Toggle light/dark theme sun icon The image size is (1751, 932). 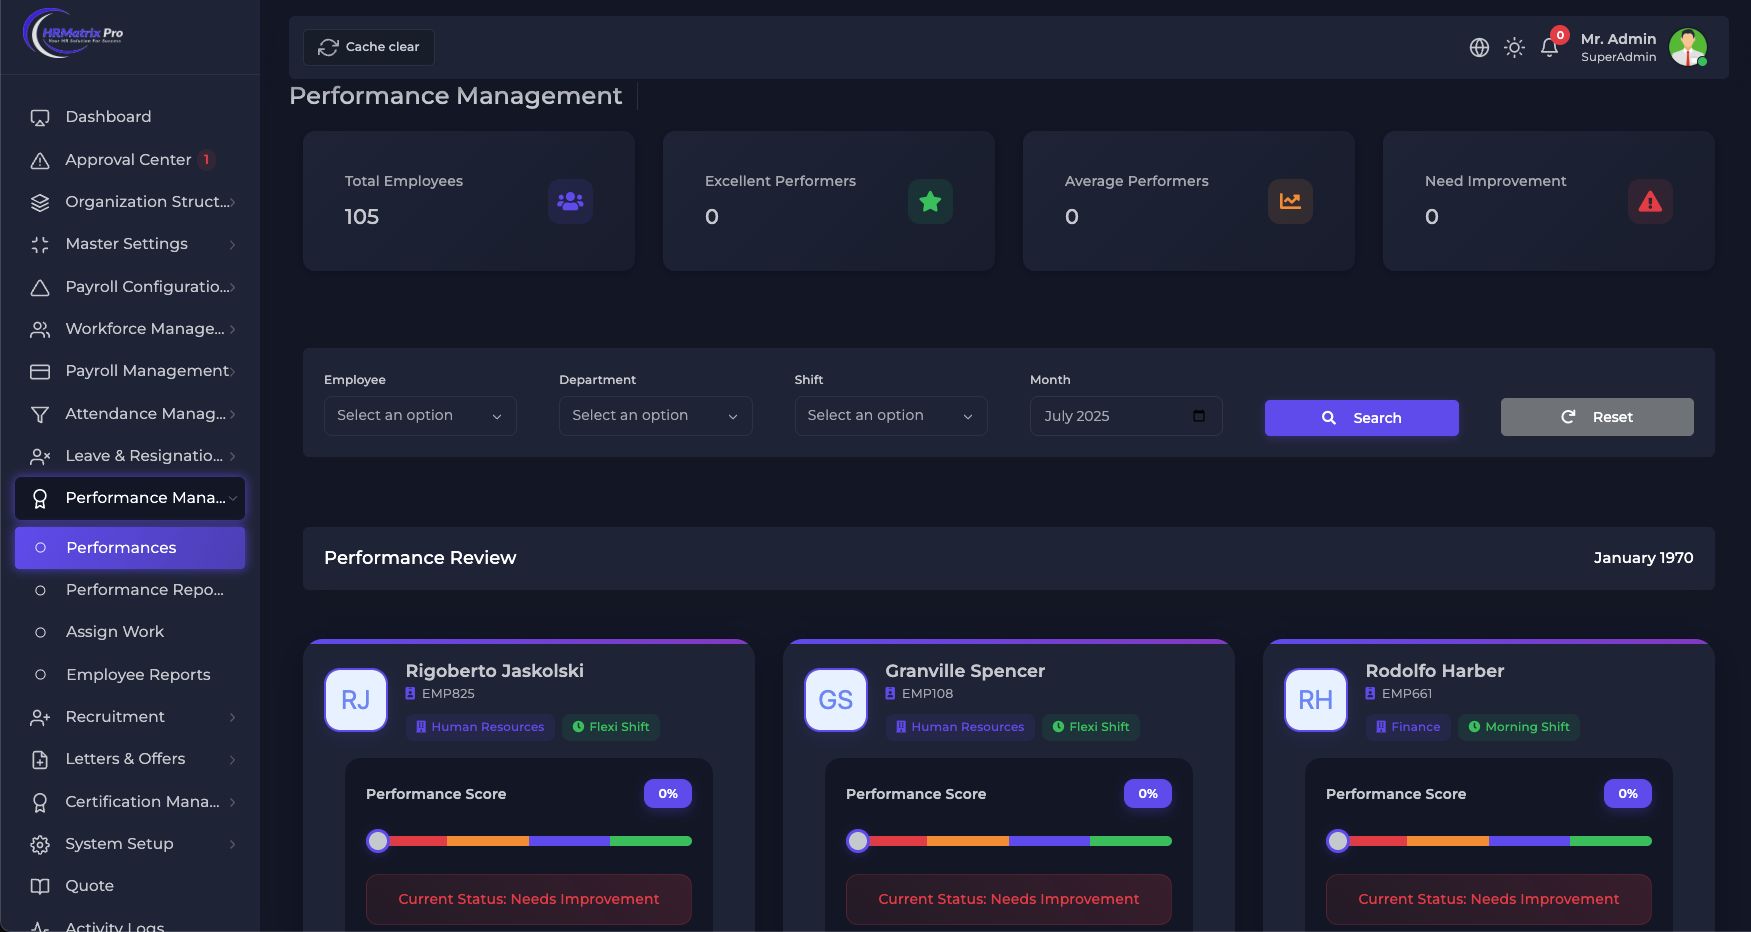pyautogui.click(x=1514, y=47)
